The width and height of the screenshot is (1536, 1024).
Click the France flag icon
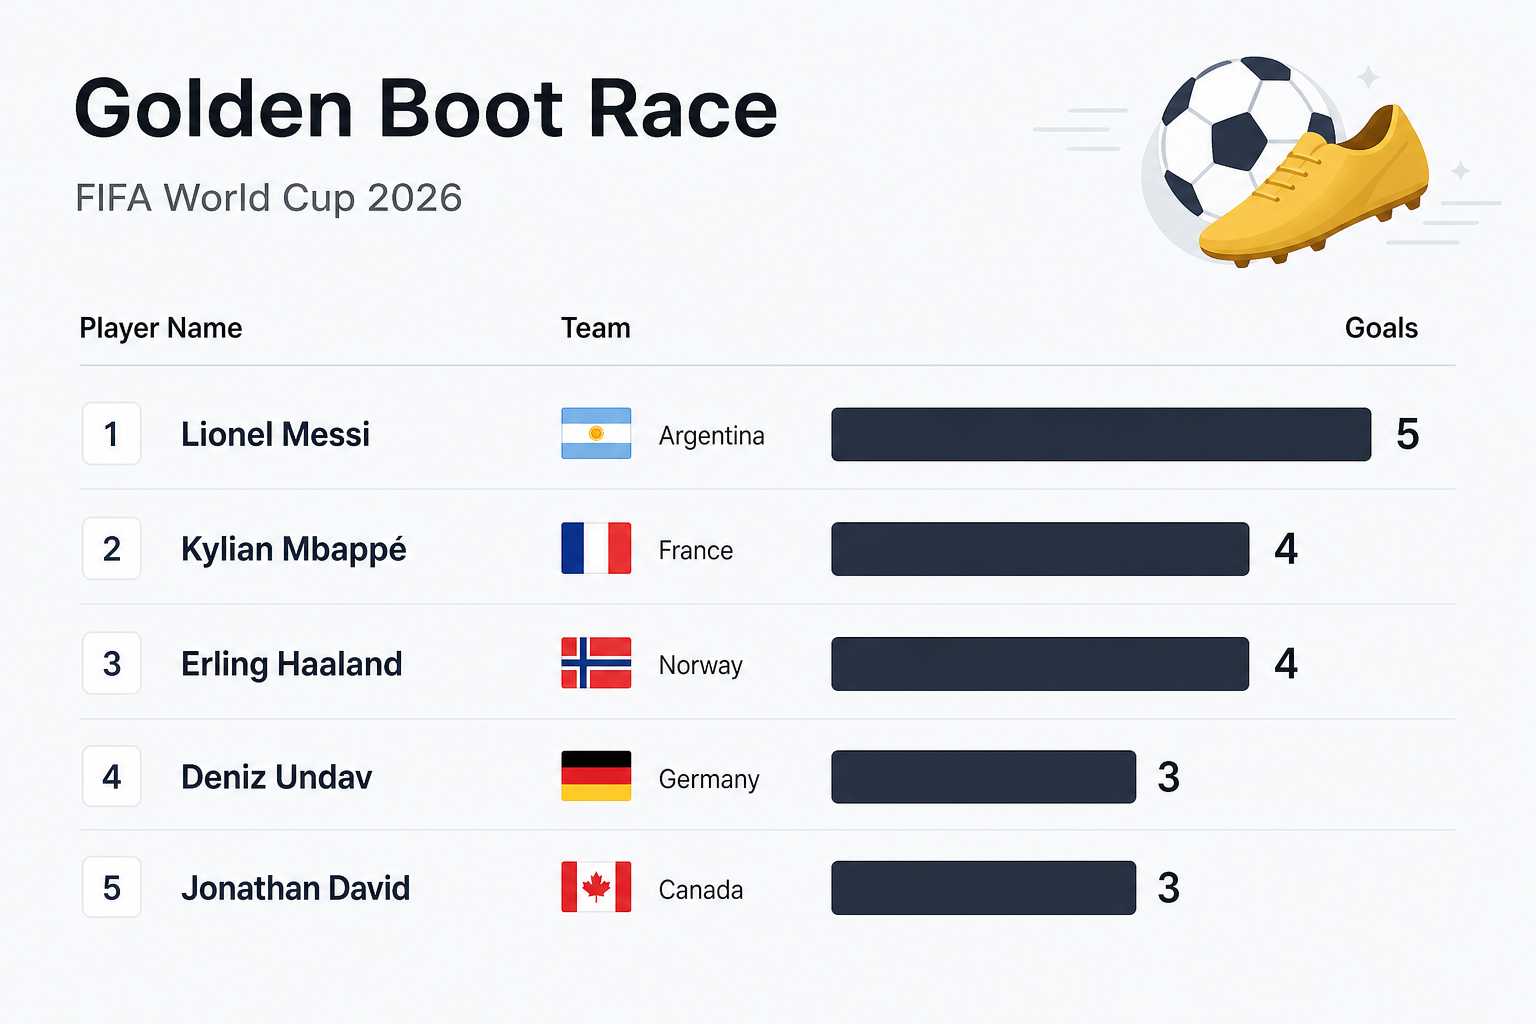596,548
